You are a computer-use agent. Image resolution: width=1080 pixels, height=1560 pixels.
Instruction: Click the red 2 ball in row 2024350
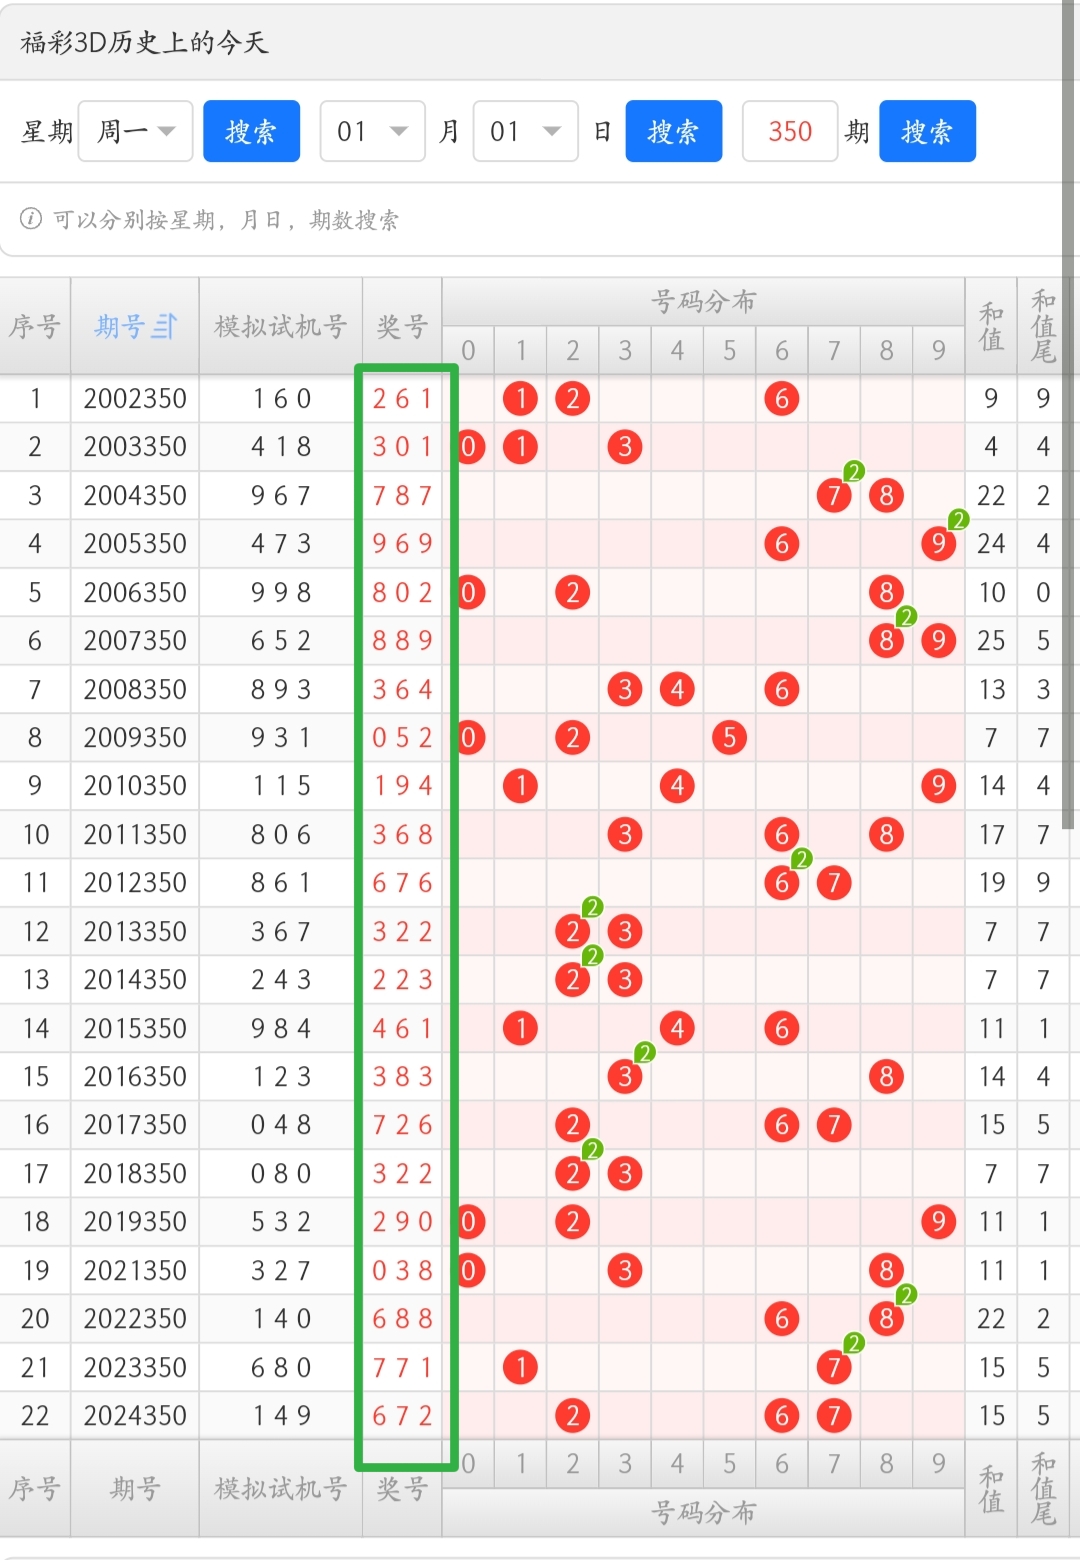click(x=573, y=1415)
